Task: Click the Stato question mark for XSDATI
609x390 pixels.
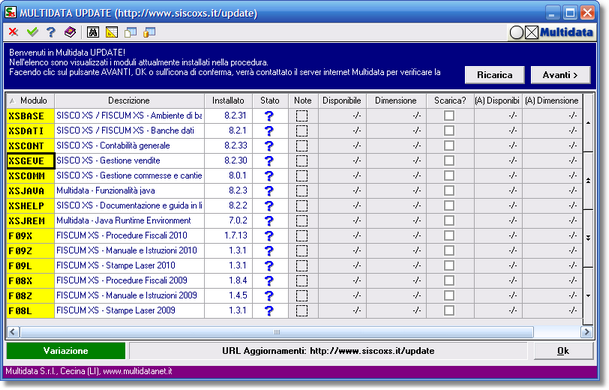Action: [269, 131]
